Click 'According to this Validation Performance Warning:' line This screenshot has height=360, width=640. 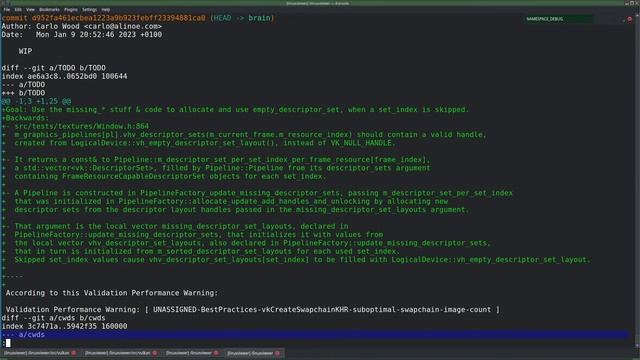click(112, 293)
